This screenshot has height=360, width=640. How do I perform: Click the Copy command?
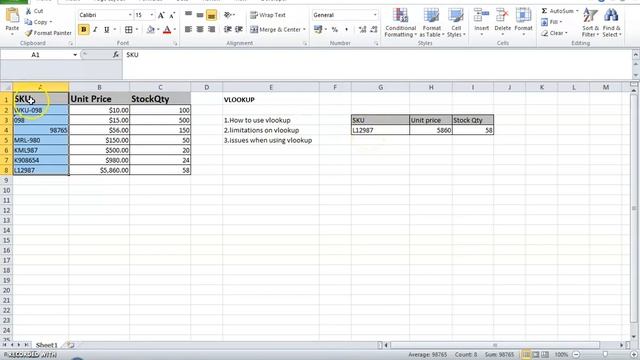click(x=38, y=22)
